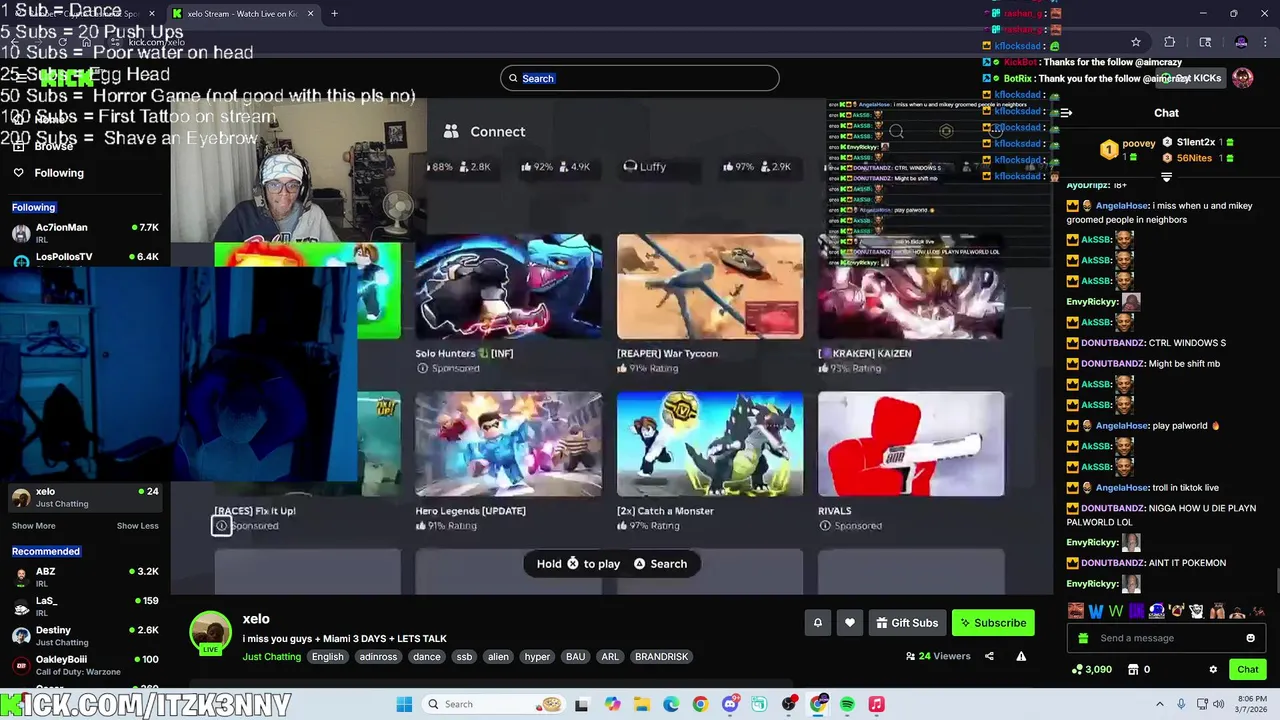Screen dimensions: 1280x720
Task: Click the user avatar on Kick header
Action: coord(1243,78)
